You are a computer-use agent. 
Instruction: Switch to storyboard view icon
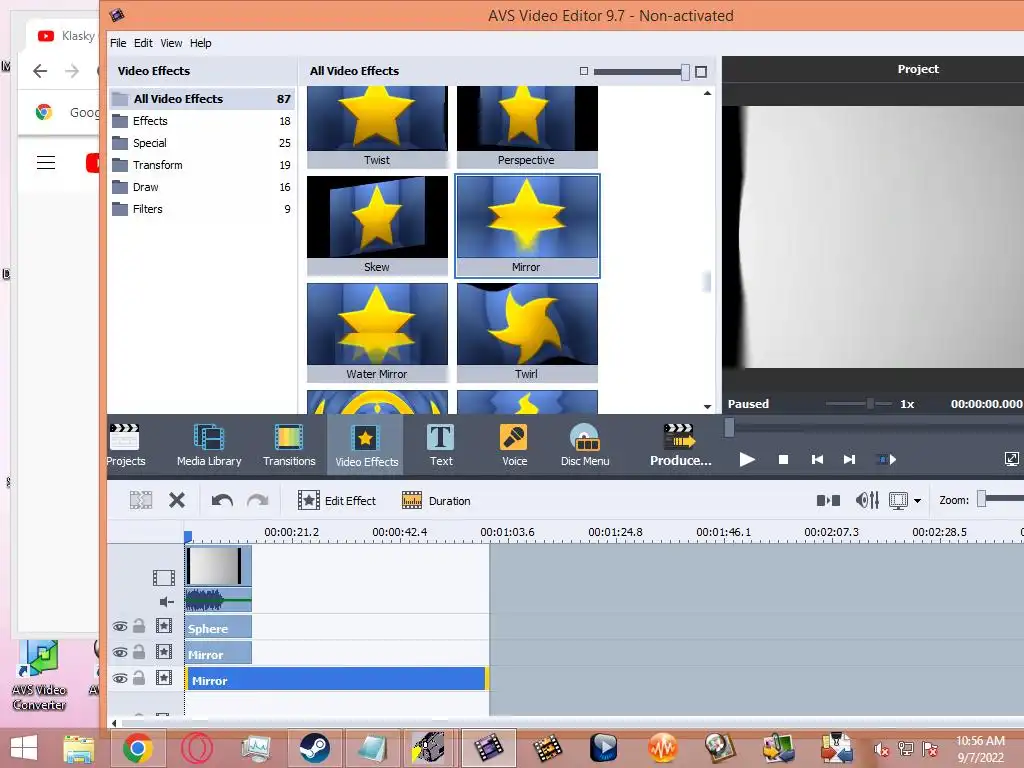tap(829, 500)
